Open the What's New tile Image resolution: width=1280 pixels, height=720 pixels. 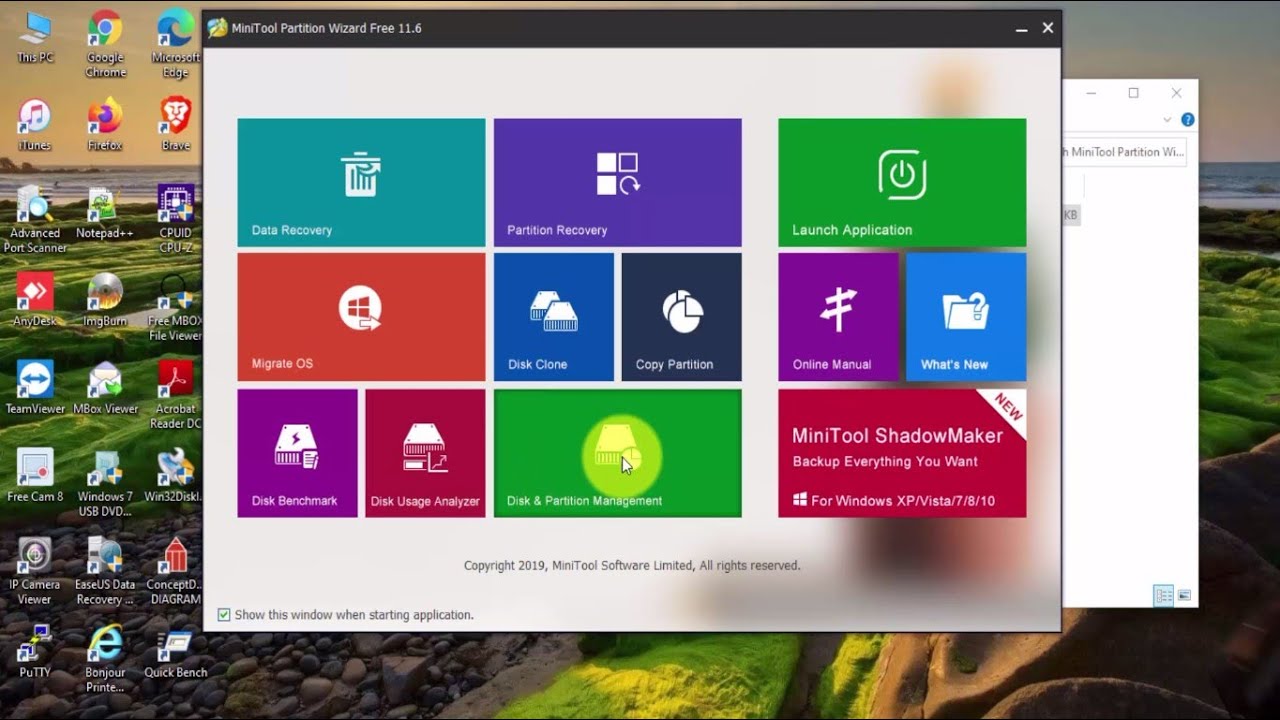click(x=966, y=317)
